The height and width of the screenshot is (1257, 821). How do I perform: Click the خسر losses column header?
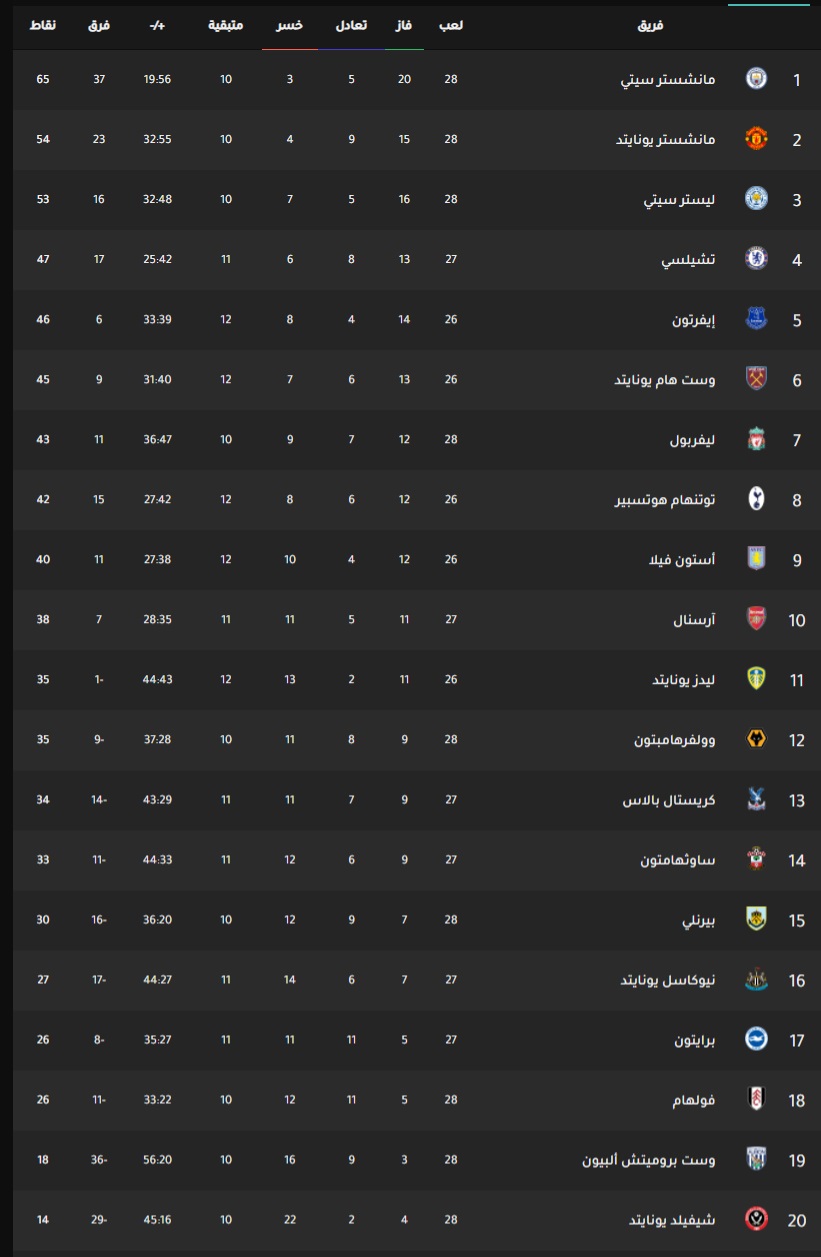[290, 24]
